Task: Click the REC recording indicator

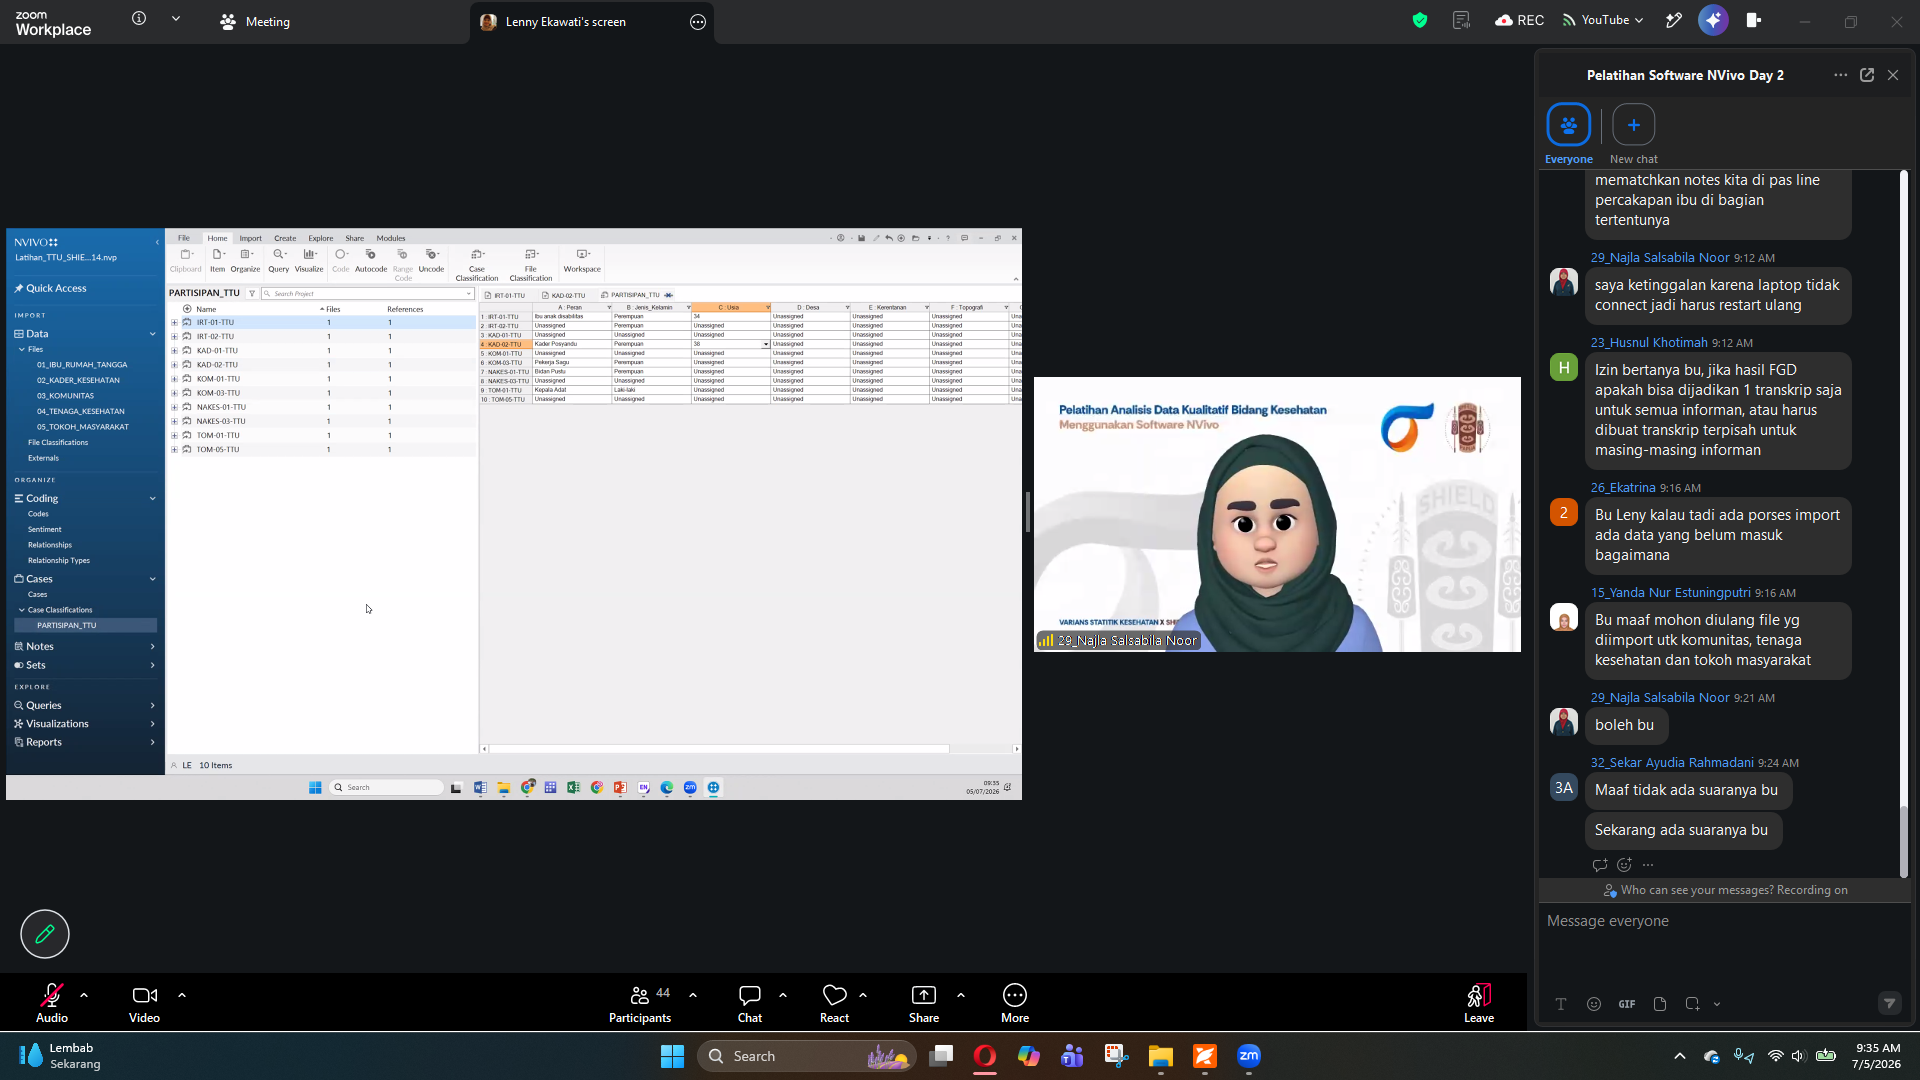Action: [x=1519, y=20]
